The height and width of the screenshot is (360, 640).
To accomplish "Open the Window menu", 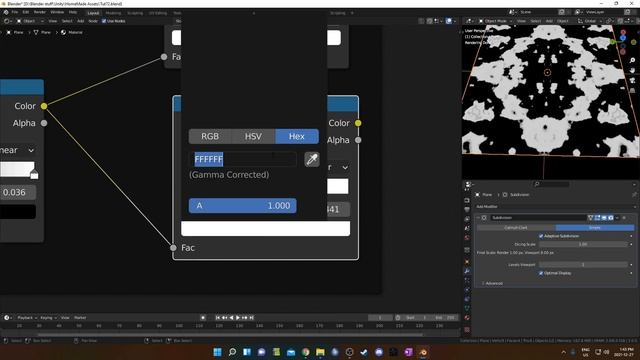I will point(57,12).
